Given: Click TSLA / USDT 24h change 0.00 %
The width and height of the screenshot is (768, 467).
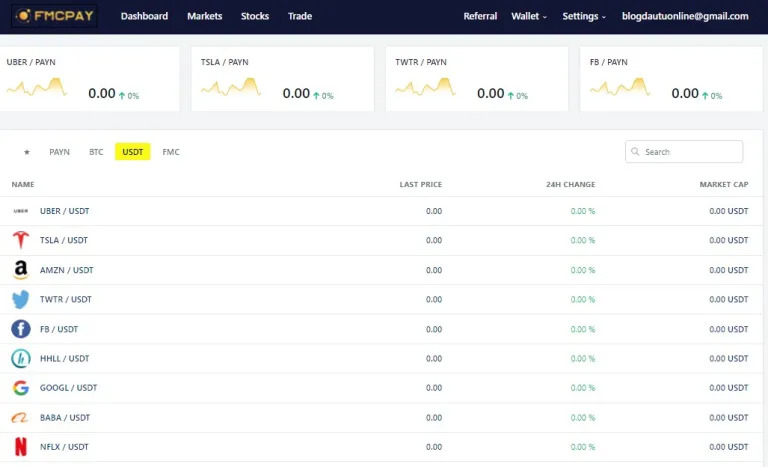Looking at the screenshot, I should pyautogui.click(x=583, y=240).
